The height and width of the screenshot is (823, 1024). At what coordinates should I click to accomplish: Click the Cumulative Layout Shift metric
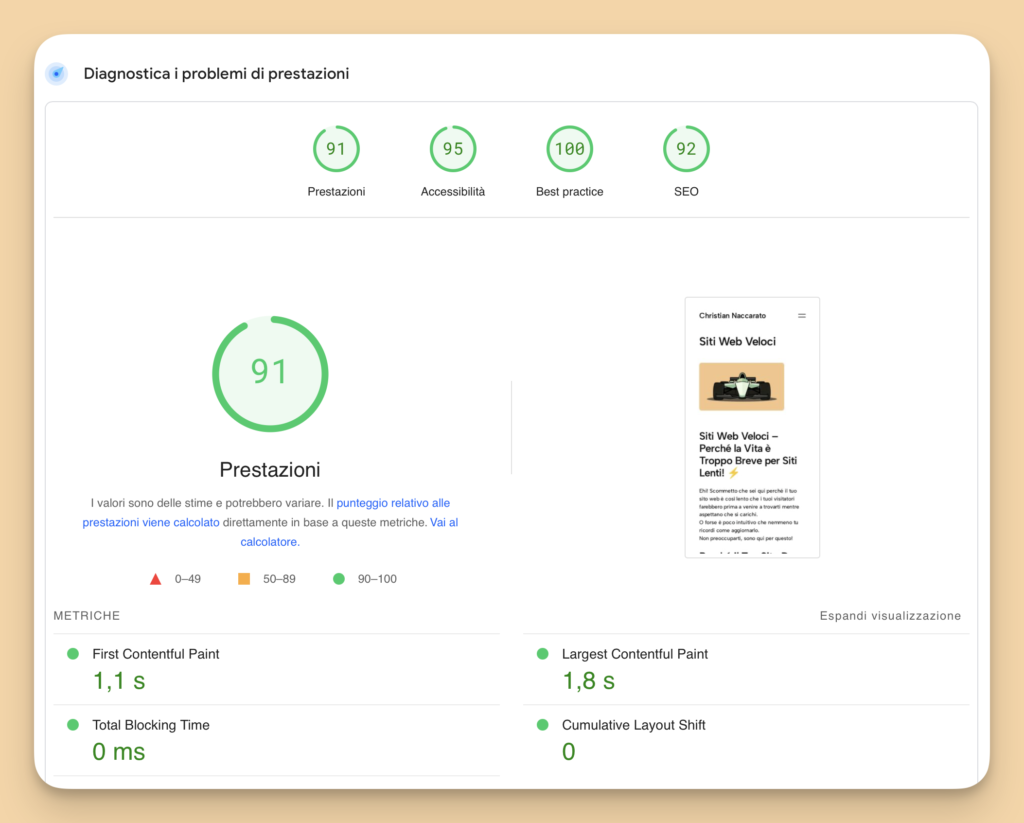[633, 725]
